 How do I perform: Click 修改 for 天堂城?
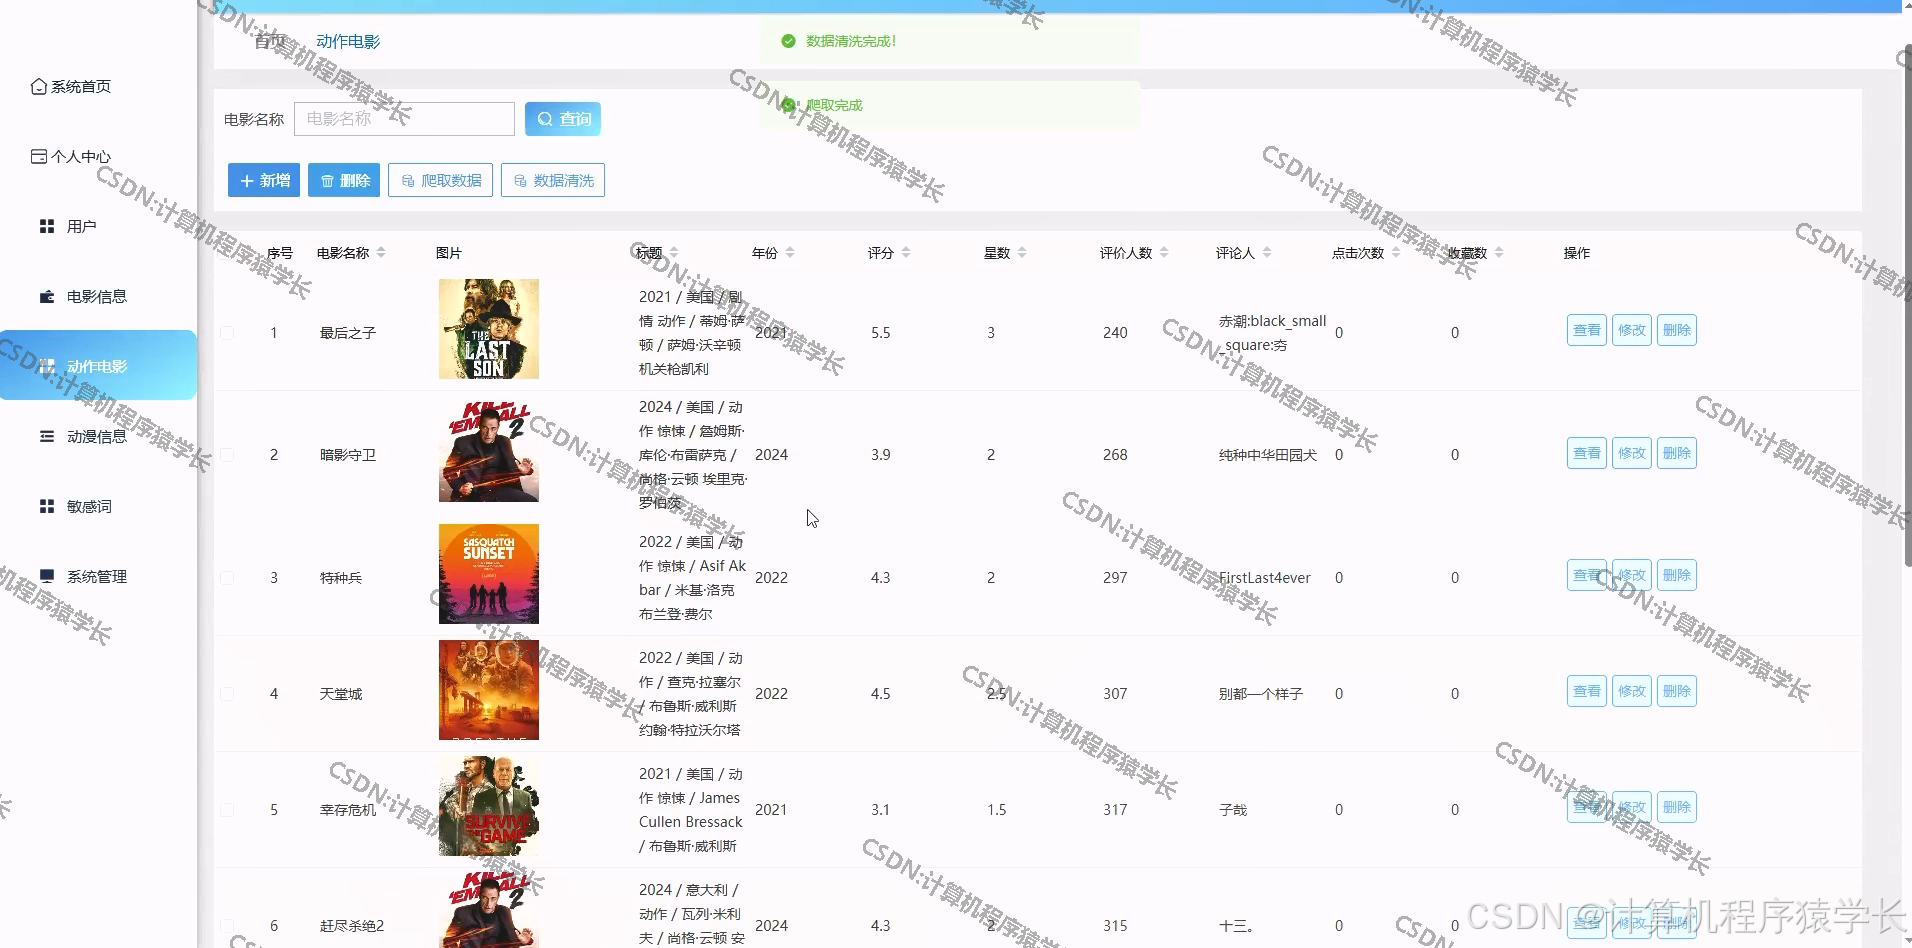(1632, 691)
